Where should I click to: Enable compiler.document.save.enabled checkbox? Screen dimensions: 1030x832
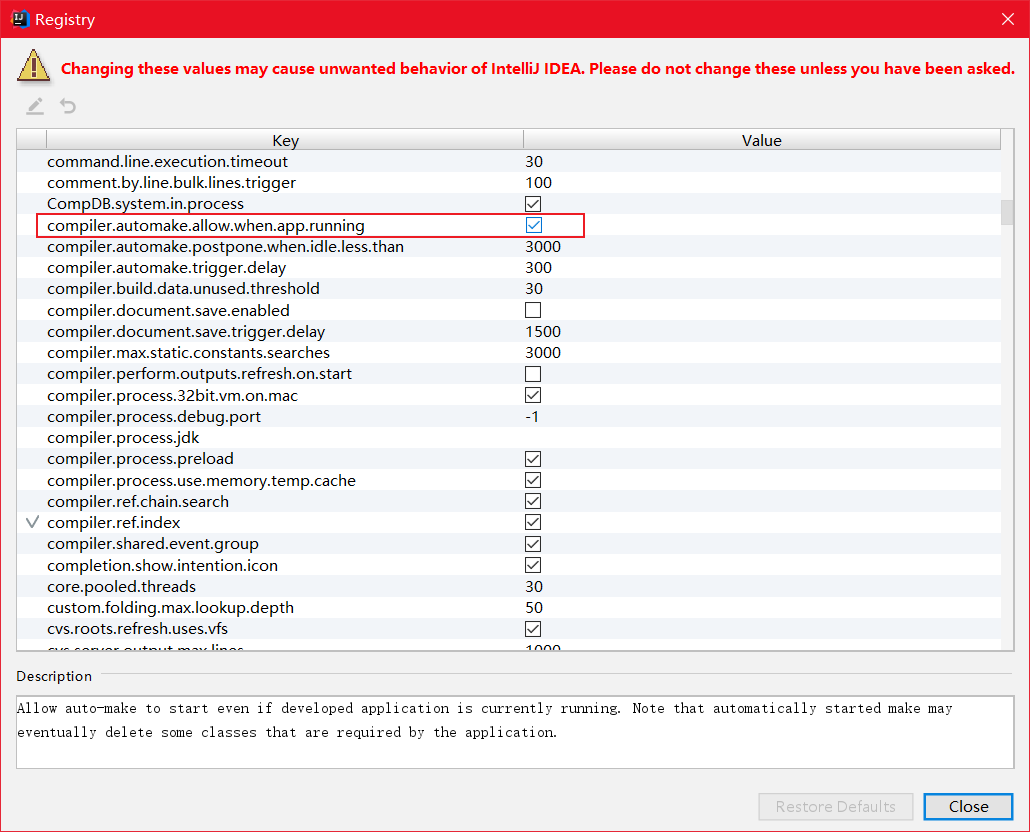point(533,310)
